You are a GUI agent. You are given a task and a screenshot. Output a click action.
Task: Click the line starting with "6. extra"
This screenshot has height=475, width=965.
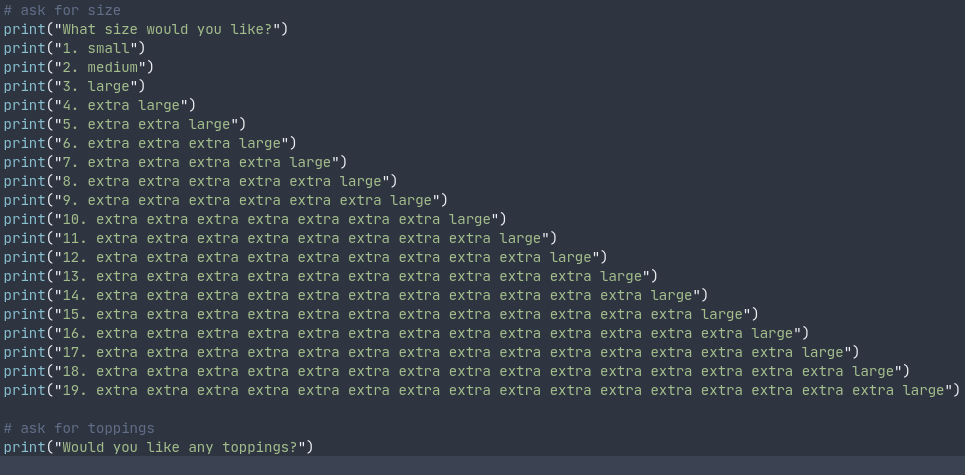170,143
